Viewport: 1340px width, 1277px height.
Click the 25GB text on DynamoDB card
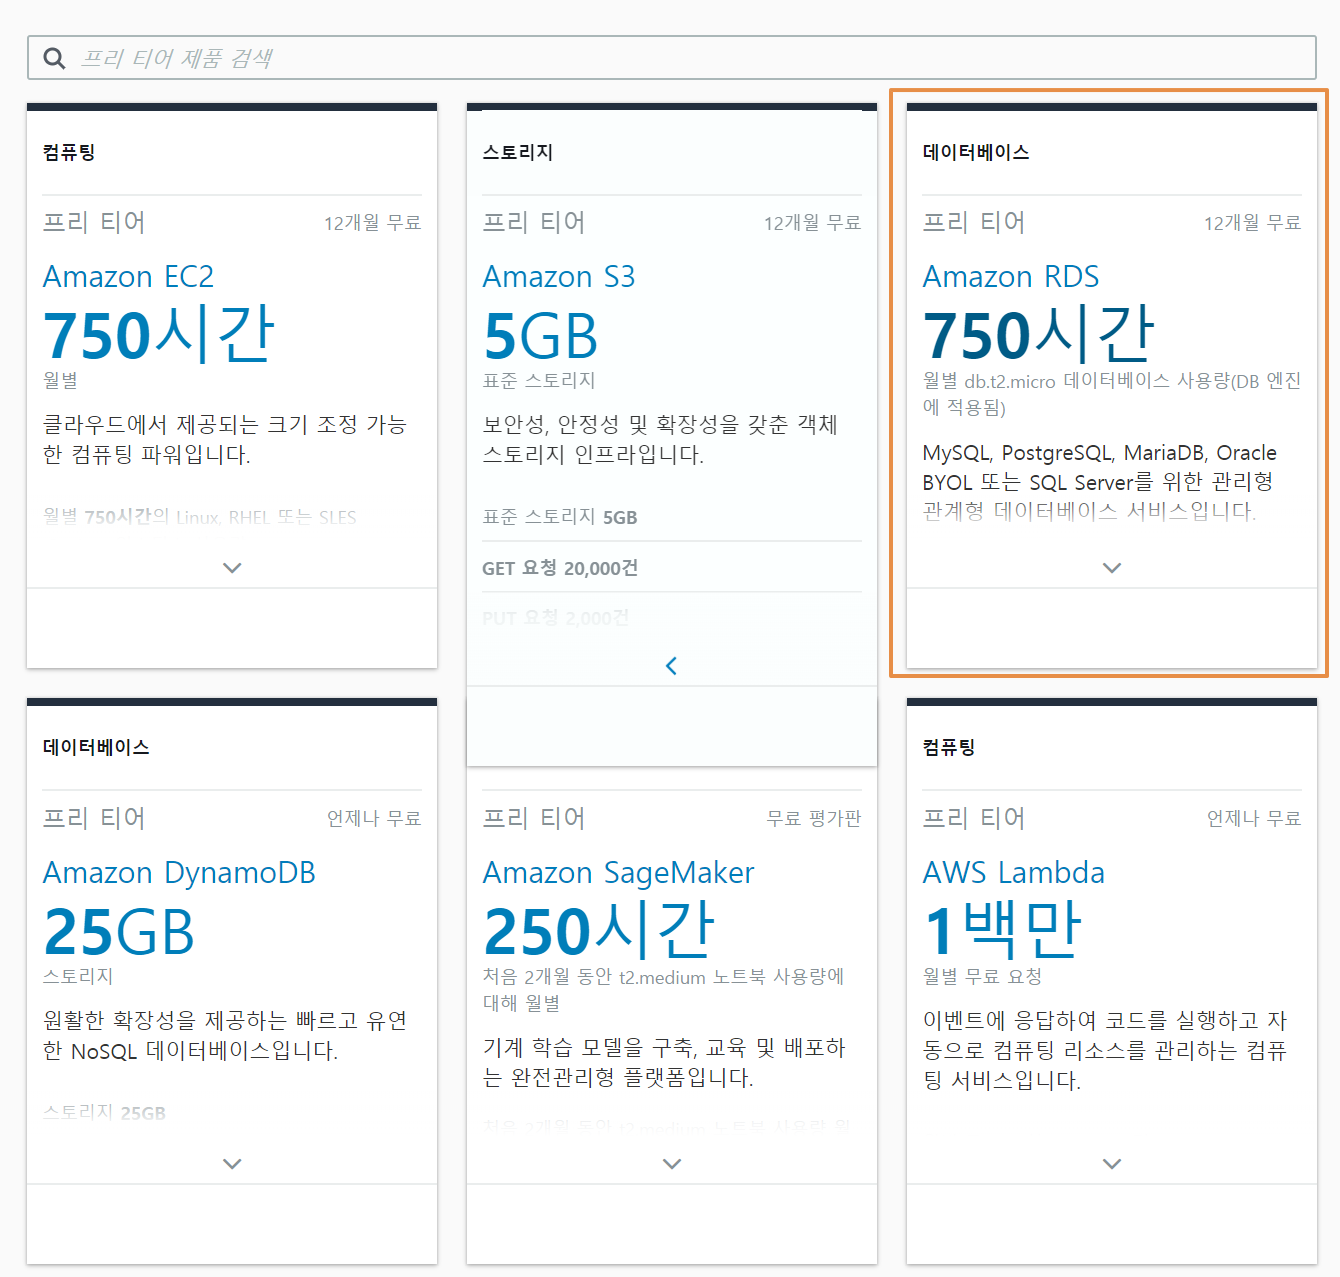tap(119, 932)
